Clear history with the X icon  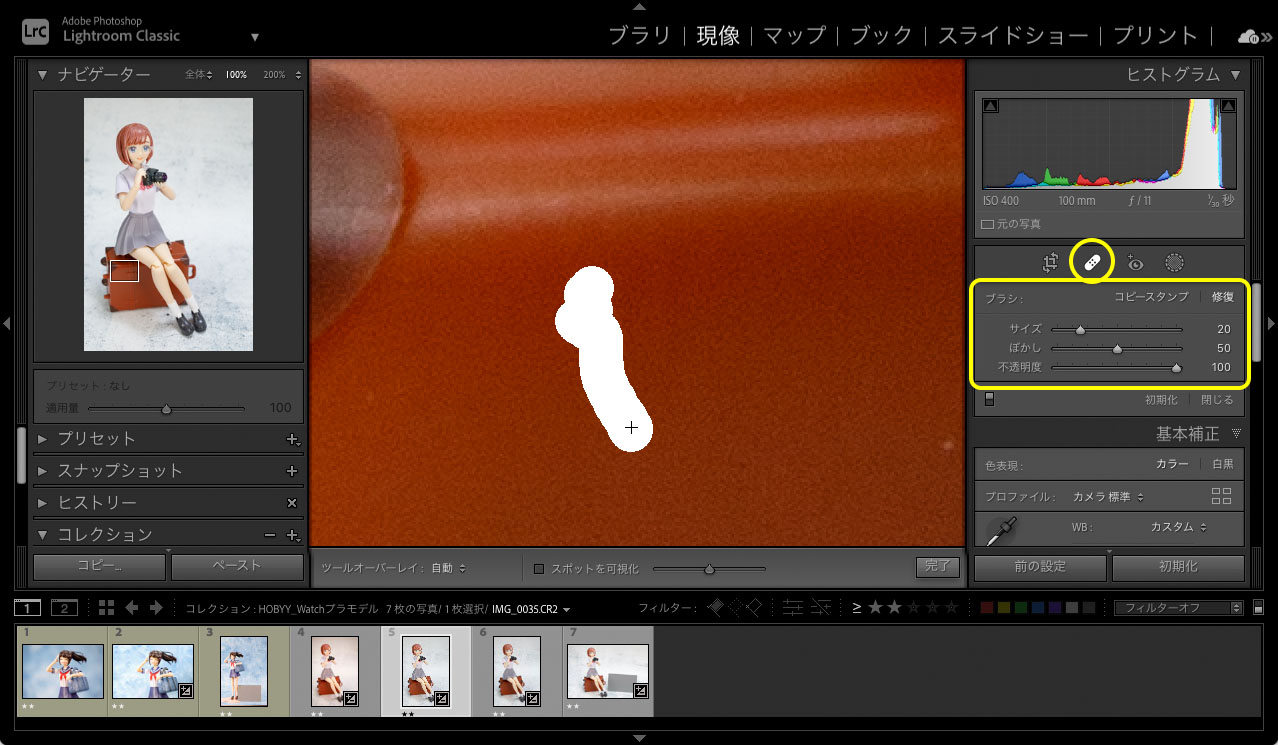pos(292,503)
